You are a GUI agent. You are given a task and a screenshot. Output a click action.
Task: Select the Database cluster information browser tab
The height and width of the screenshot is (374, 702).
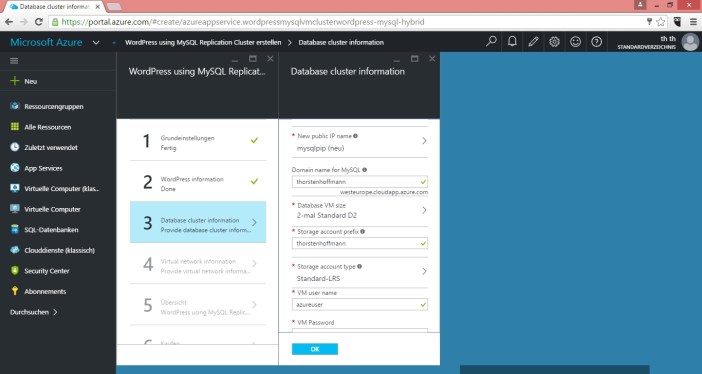[55, 7]
